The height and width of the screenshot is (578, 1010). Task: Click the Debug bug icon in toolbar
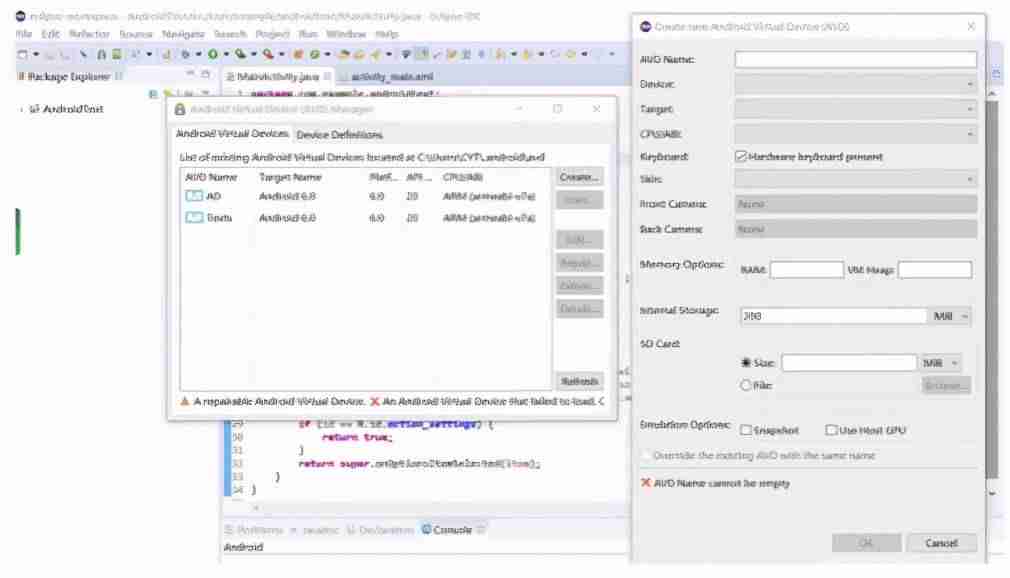[185, 54]
